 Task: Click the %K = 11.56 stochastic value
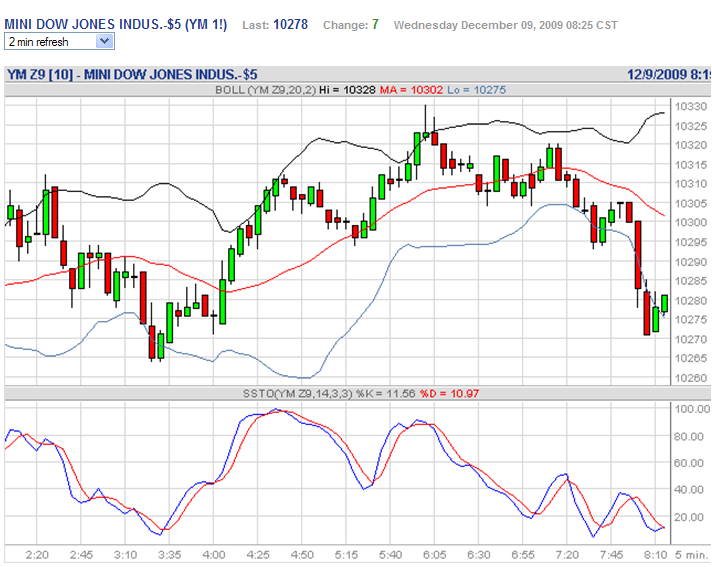(x=386, y=394)
